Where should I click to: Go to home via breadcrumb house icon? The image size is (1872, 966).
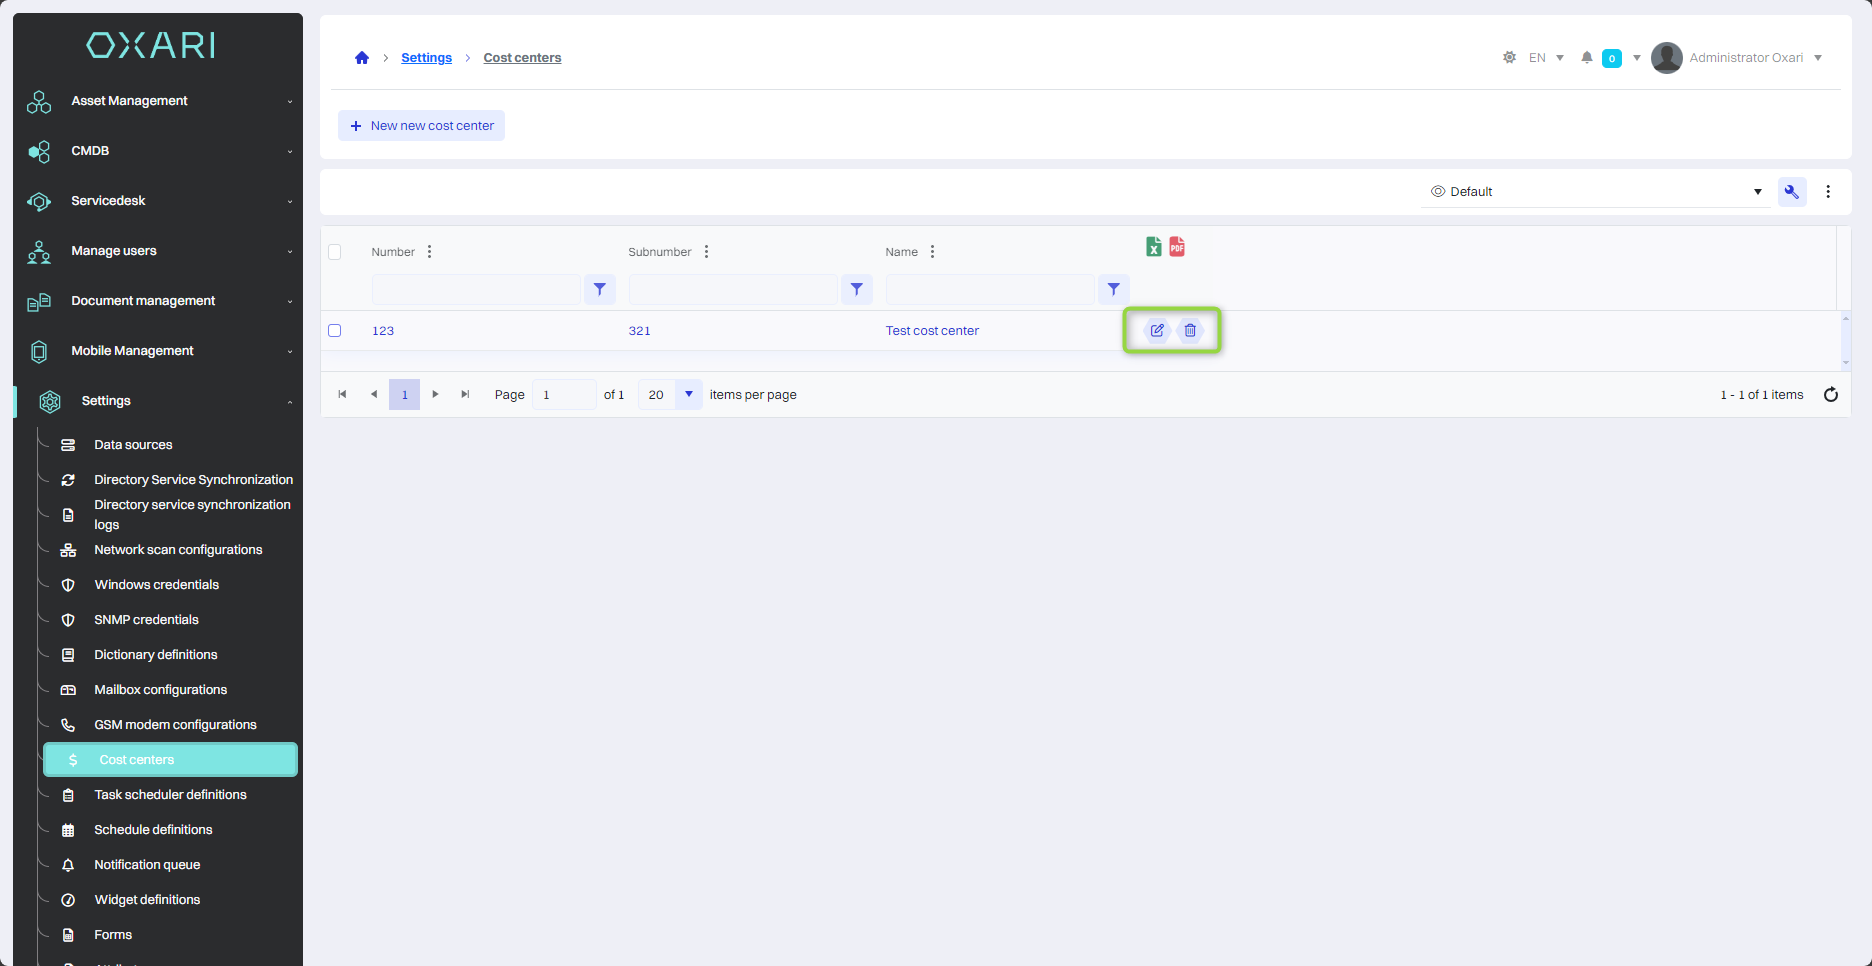[x=362, y=58]
